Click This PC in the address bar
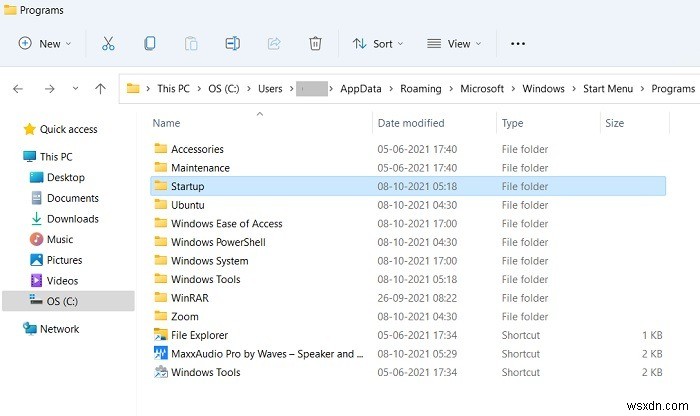Viewport: 700px width, 416px height. (x=173, y=89)
